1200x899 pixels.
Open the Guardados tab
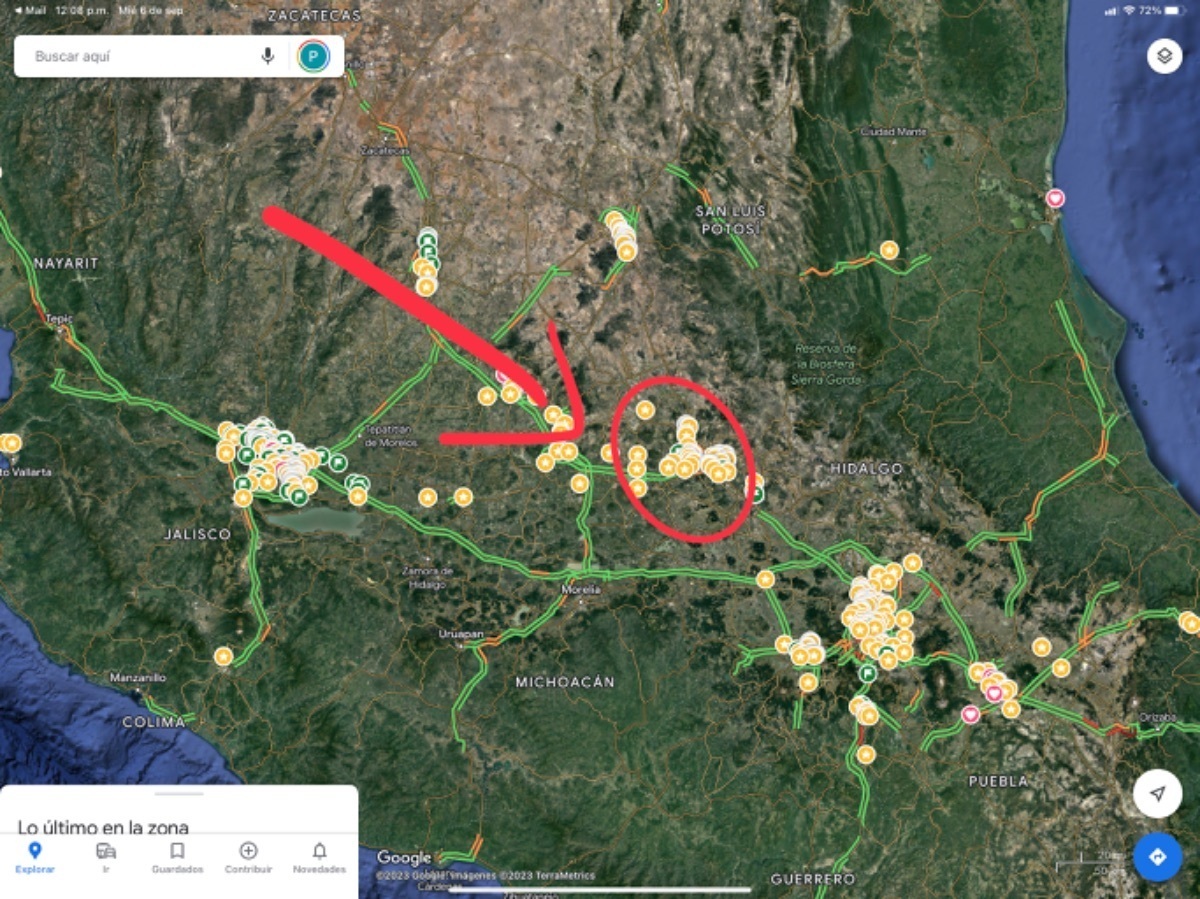[x=177, y=857]
